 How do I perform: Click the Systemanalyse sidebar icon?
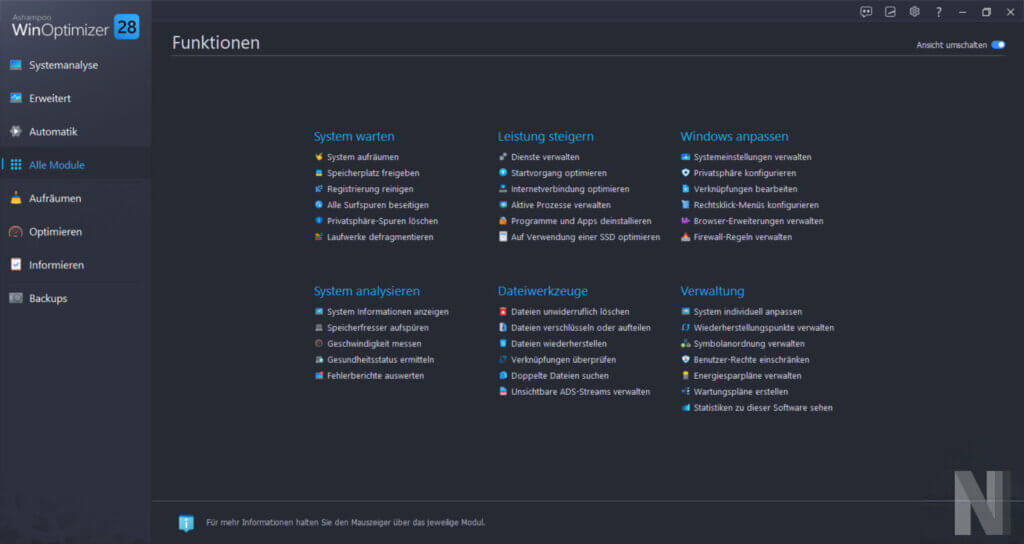(x=15, y=65)
